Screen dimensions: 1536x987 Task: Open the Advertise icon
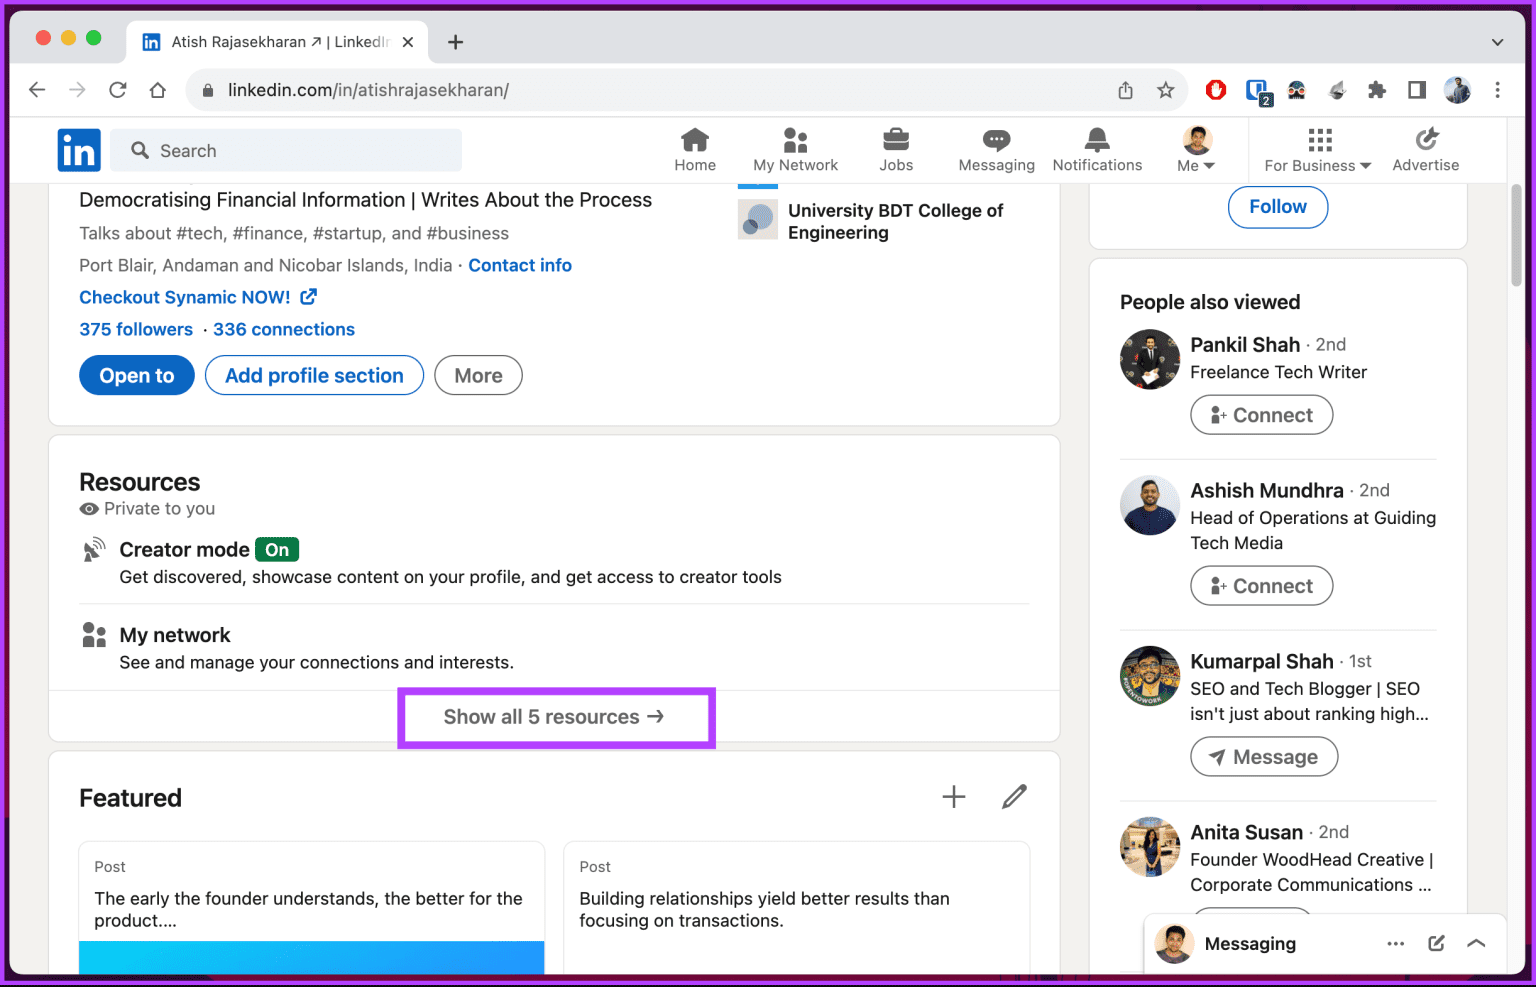click(x=1426, y=141)
